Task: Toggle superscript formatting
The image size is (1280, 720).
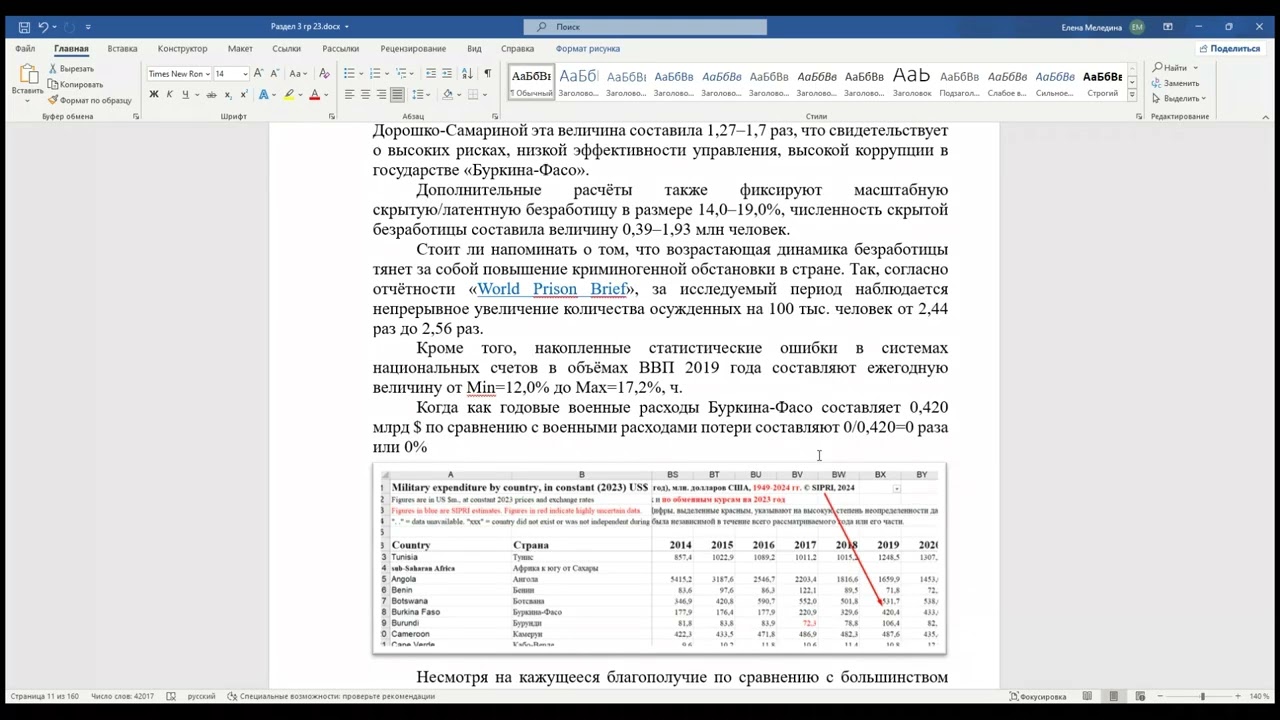Action: 243,95
